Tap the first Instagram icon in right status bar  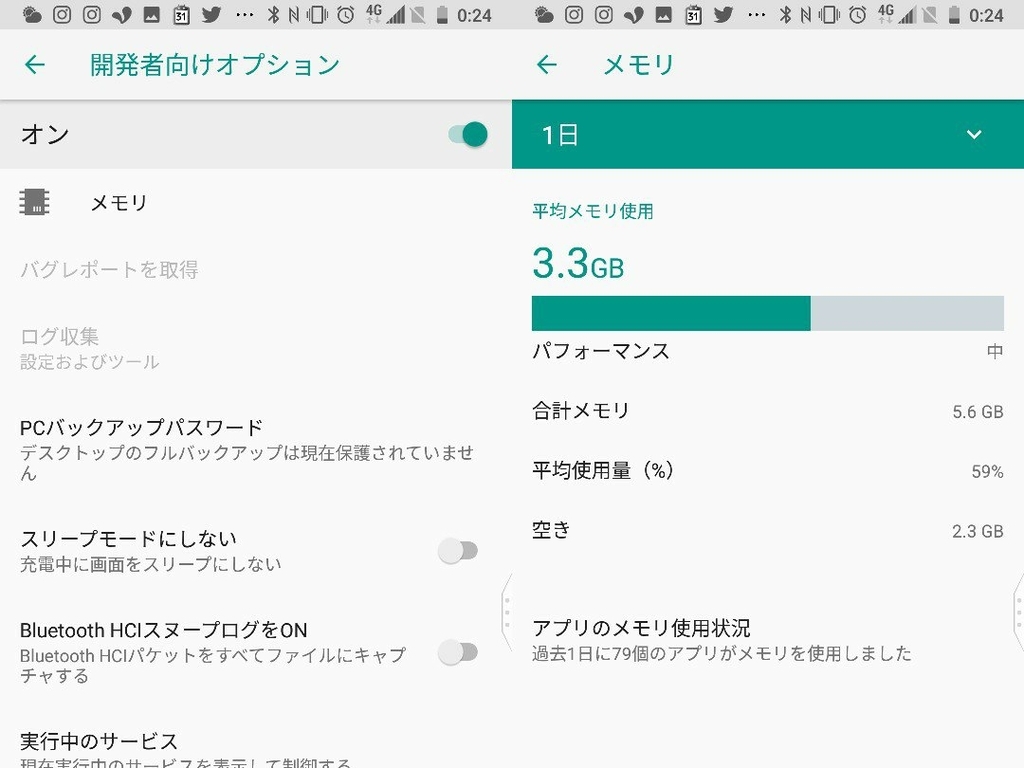click(573, 14)
